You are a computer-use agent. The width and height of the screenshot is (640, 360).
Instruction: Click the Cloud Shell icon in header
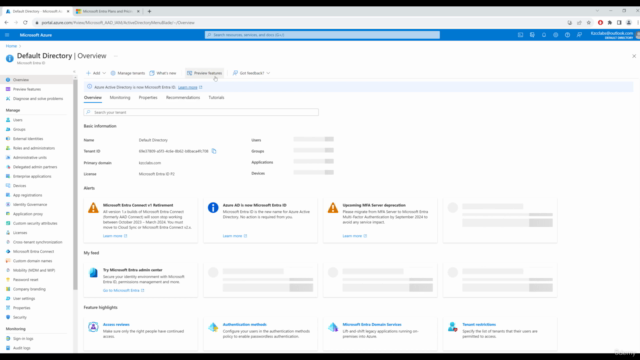tap(520, 35)
